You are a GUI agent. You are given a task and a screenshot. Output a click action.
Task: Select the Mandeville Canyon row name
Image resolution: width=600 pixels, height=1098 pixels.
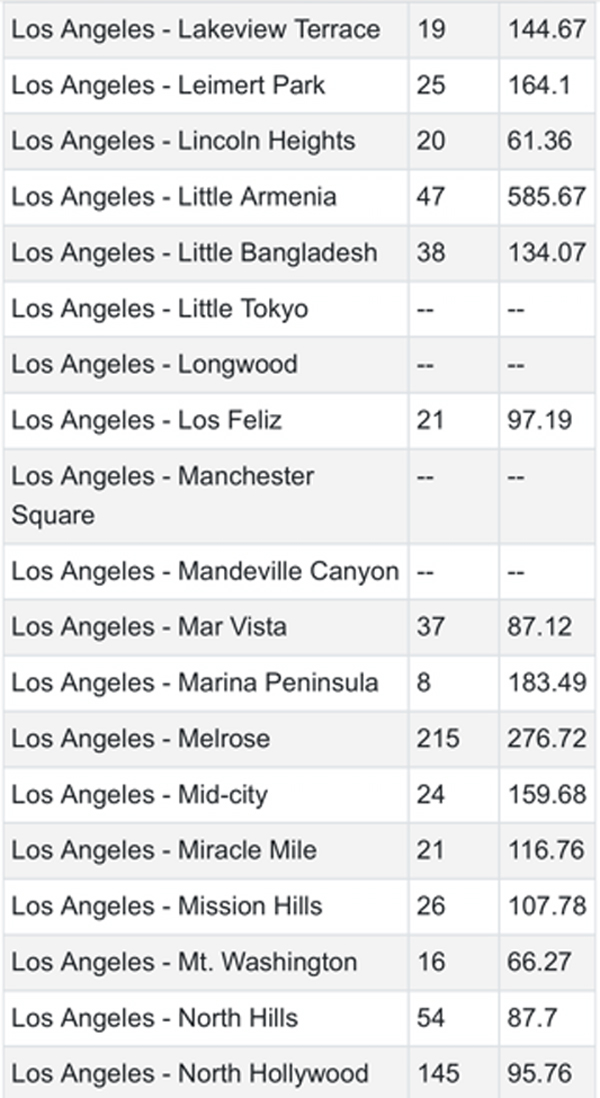[x=204, y=571]
